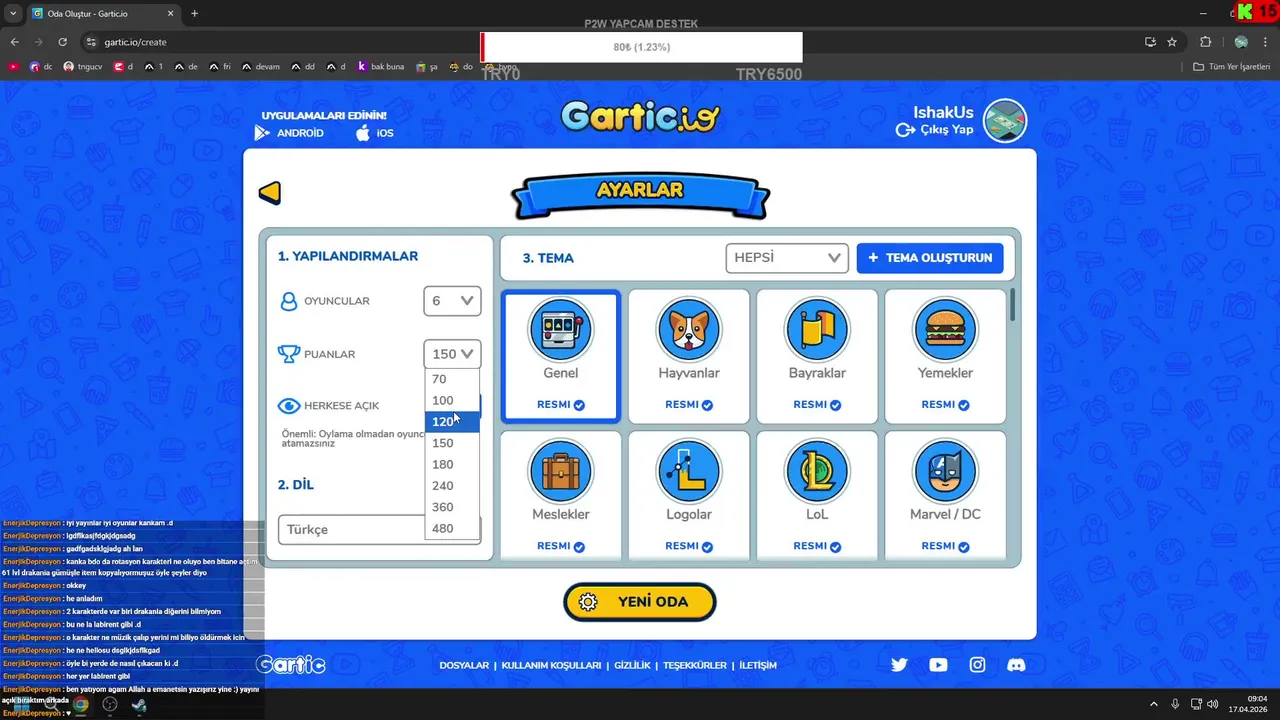Click the yellow back arrow icon
Image resolution: width=1280 pixels, height=720 pixels.
tap(270, 193)
